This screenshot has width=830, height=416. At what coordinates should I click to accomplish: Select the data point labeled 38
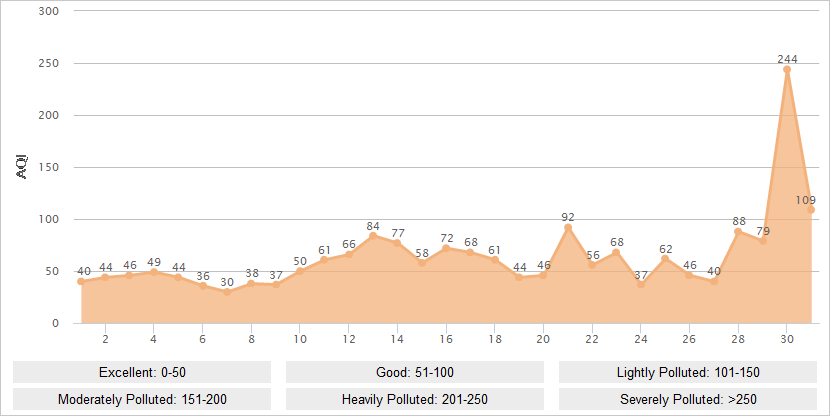click(251, 284)
